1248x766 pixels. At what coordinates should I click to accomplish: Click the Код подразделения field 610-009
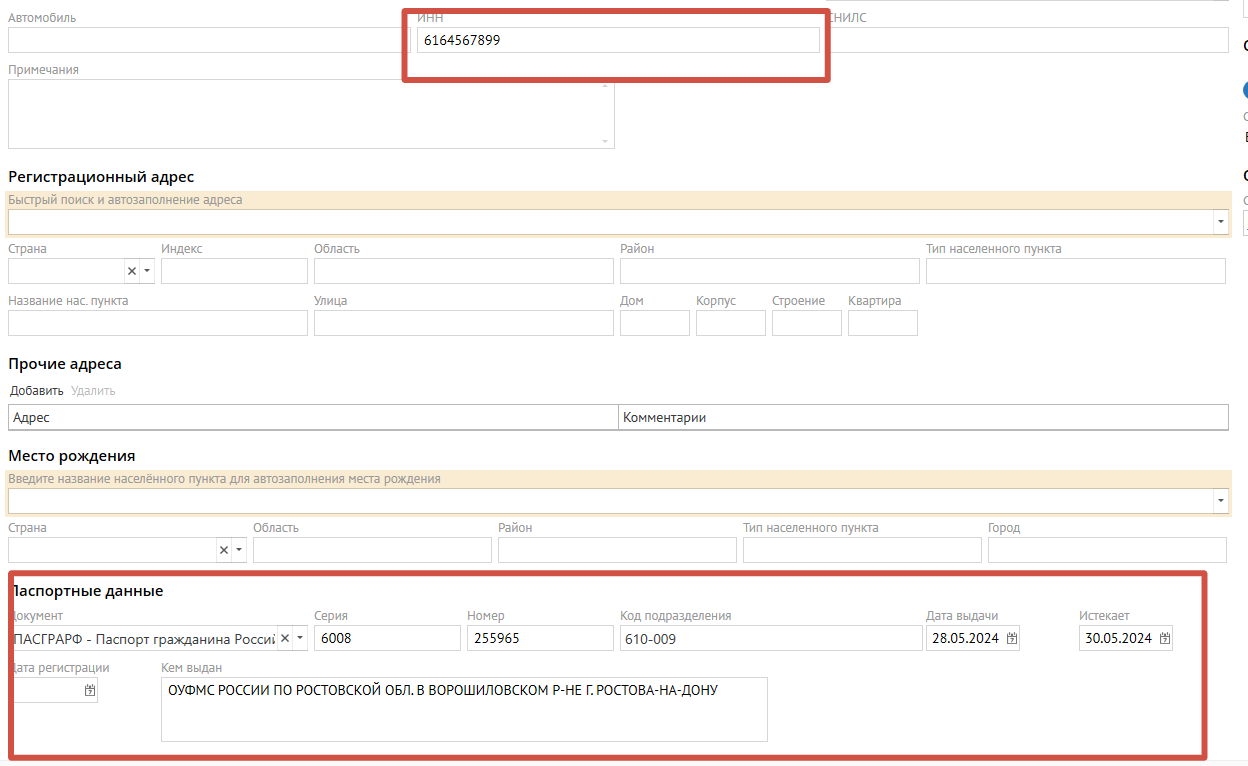[771, 638]
